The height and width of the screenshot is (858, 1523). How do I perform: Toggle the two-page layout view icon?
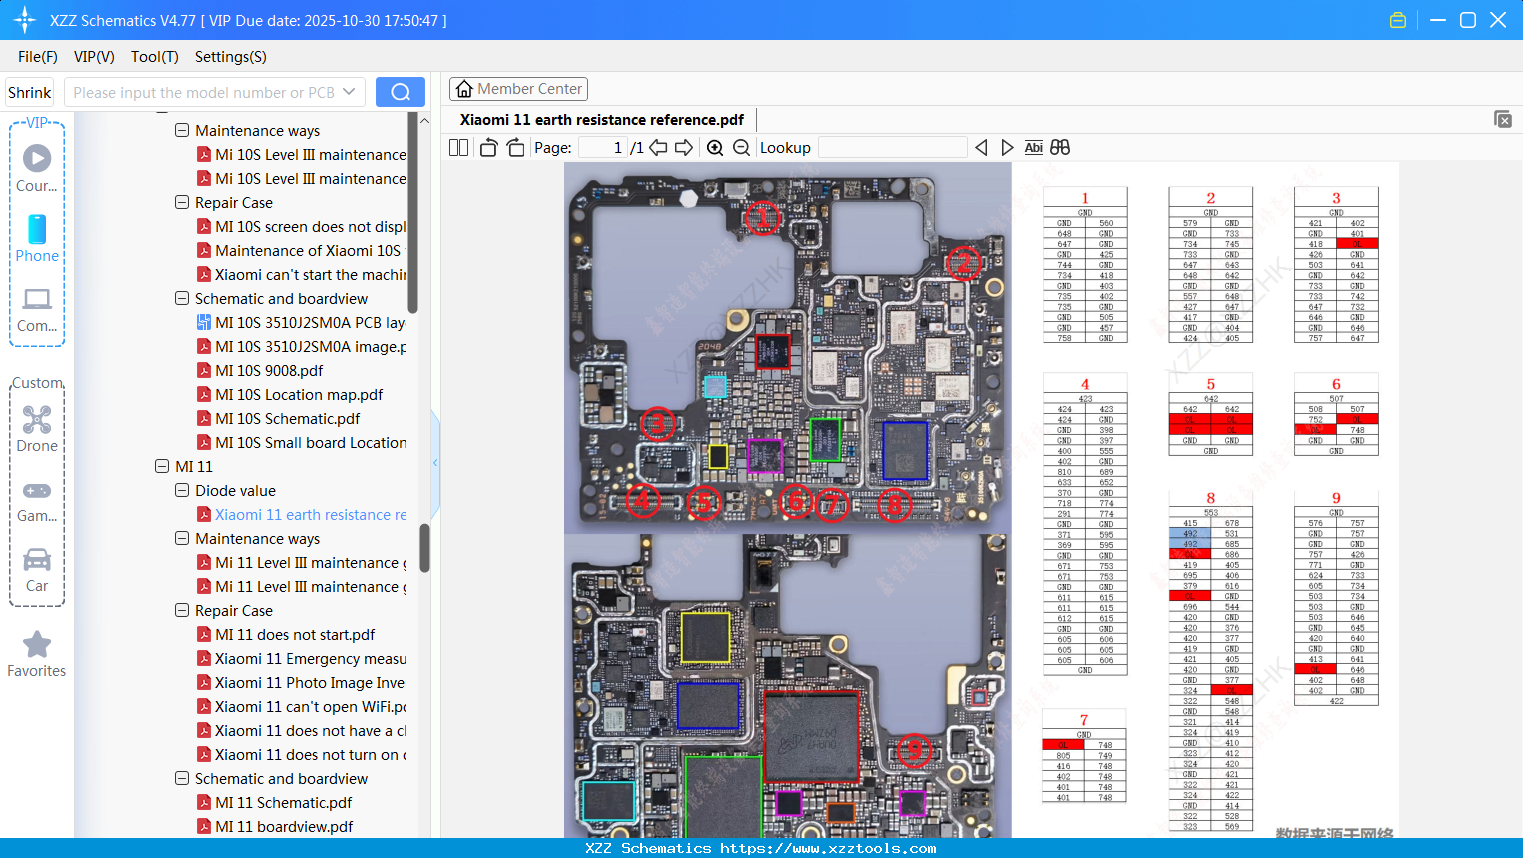(x=458, y=148)
